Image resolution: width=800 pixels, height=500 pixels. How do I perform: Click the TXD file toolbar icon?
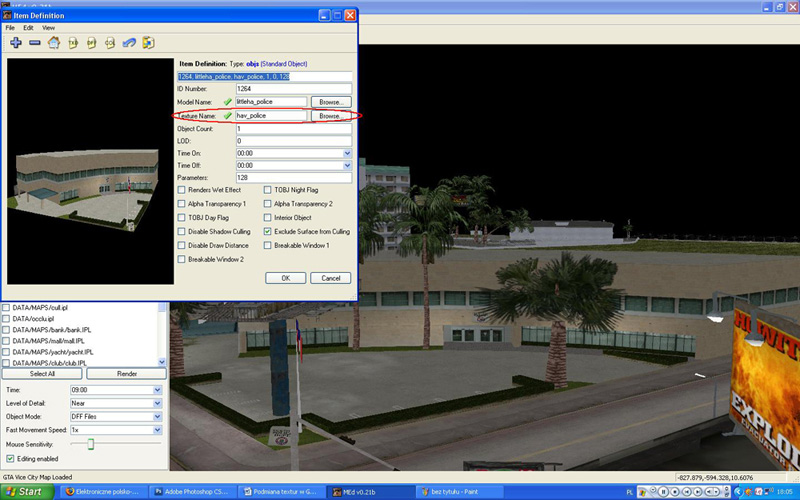click(x=73, y=43)
